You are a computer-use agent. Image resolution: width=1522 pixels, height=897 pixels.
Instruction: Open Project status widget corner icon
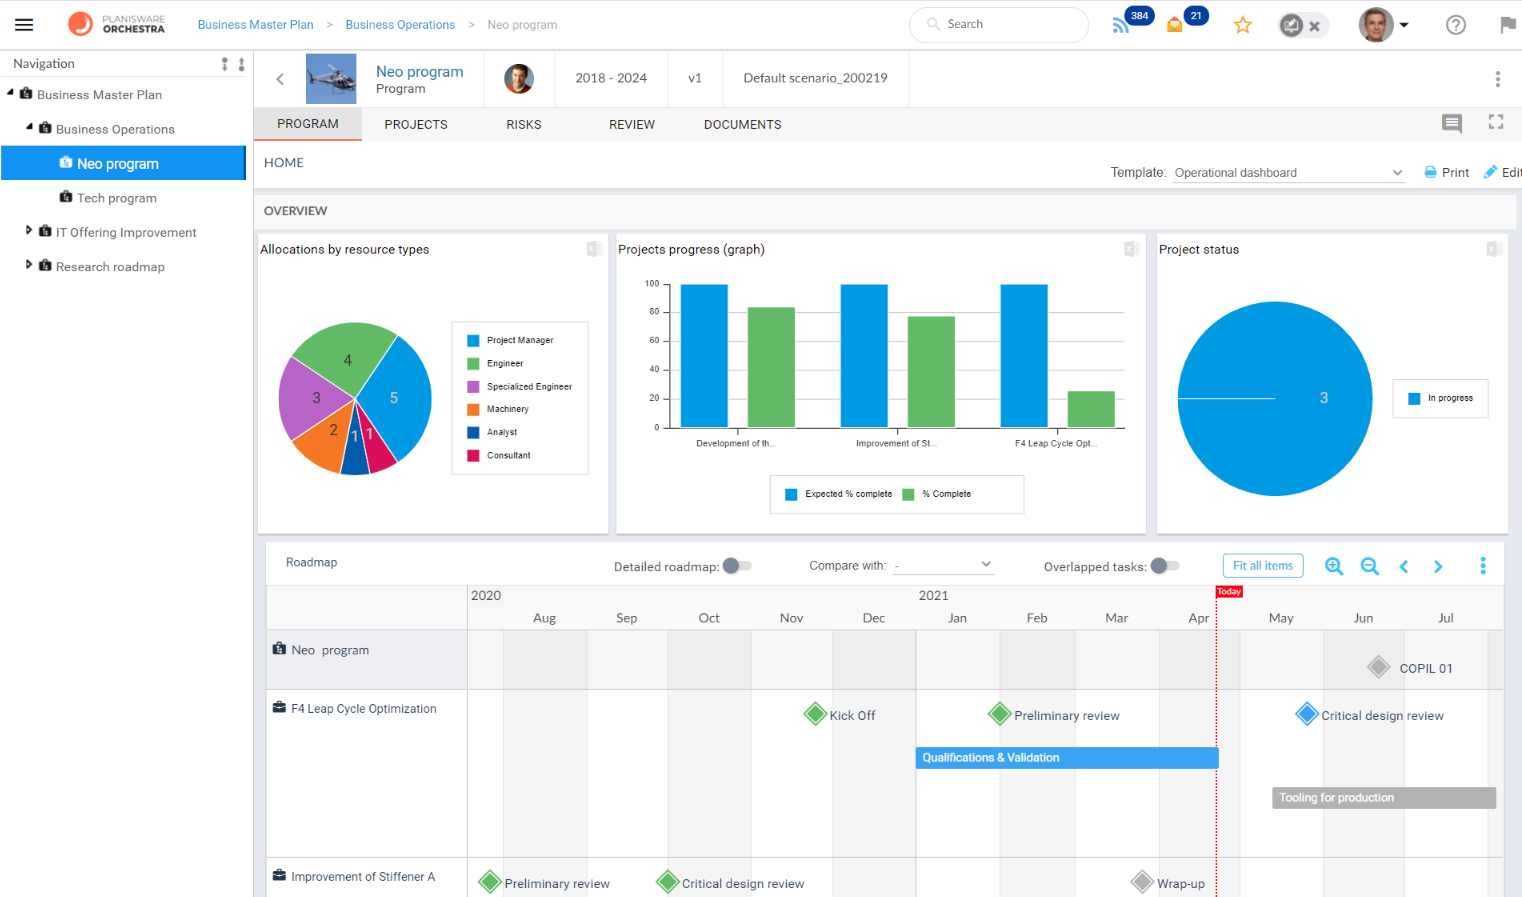1494,249
